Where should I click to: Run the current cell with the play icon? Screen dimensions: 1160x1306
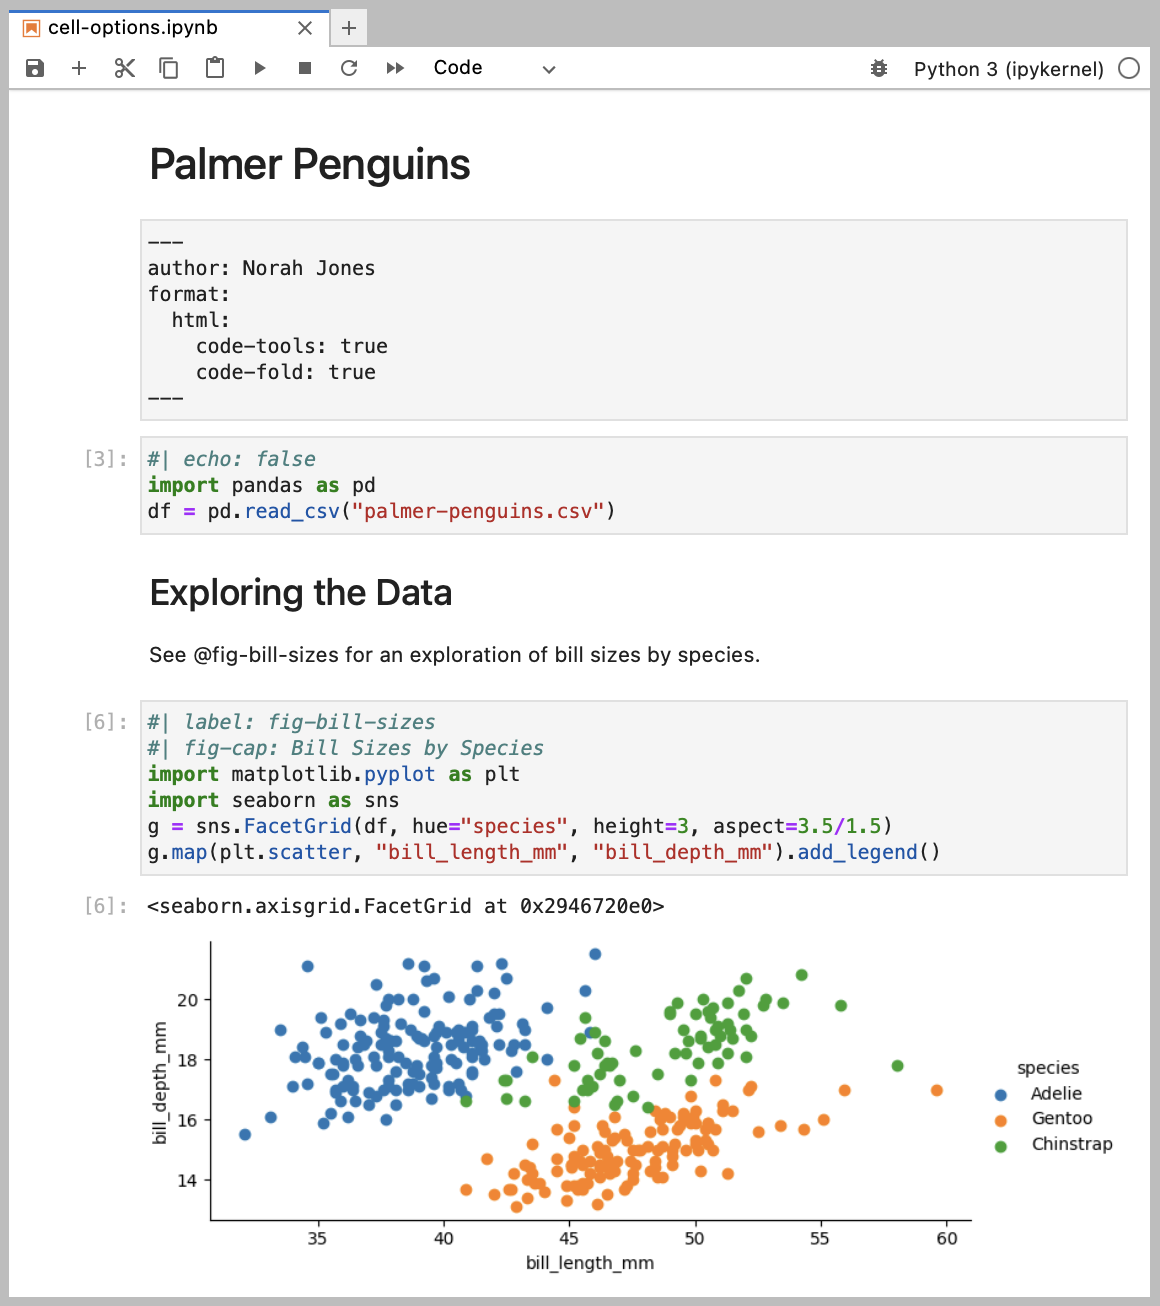click(x=259, y=68)
